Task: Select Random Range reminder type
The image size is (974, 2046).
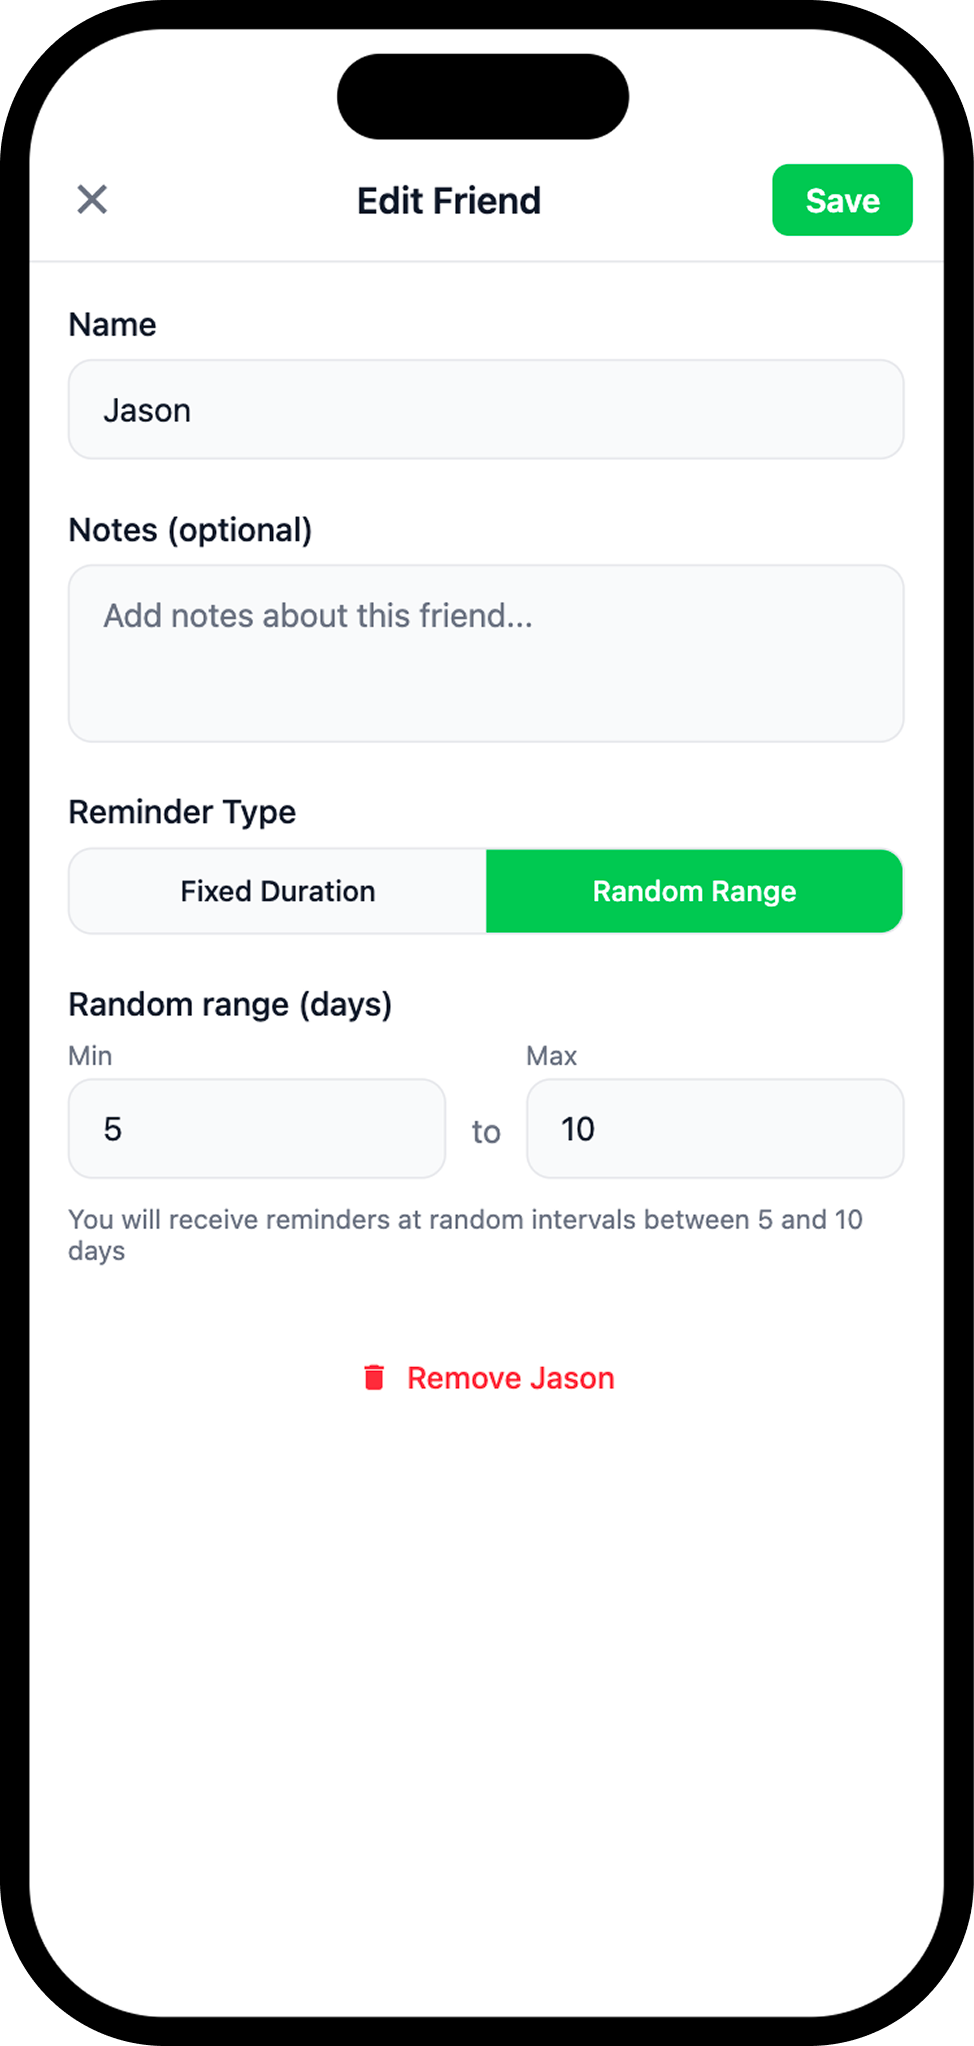Action: pyautogui.click(x=694, y=891)
